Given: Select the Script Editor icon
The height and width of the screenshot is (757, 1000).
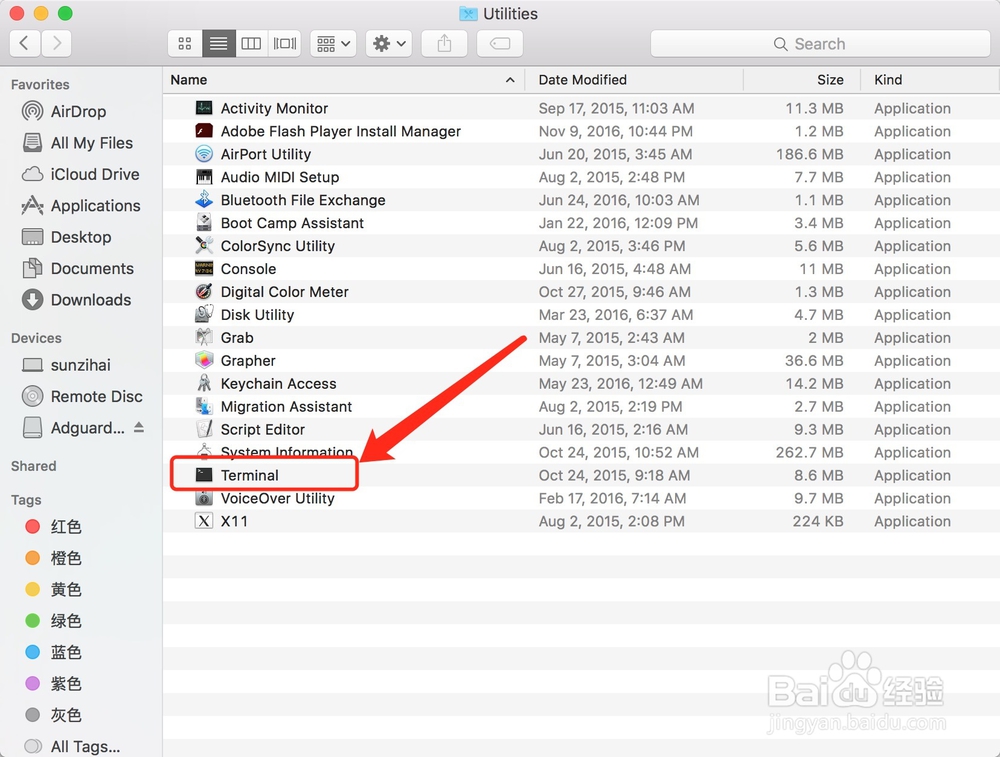Looking at the screenshot, I should tap(204, 429).
